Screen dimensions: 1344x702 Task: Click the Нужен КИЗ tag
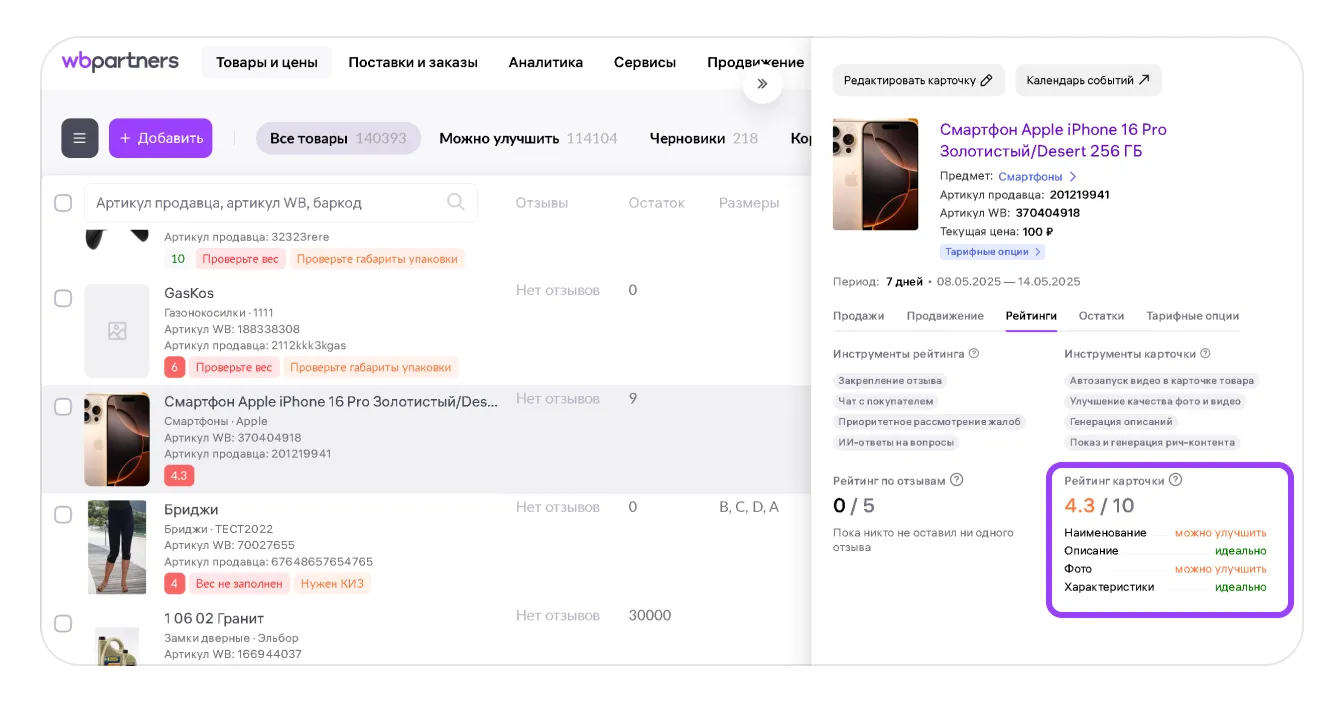point(331,583)
